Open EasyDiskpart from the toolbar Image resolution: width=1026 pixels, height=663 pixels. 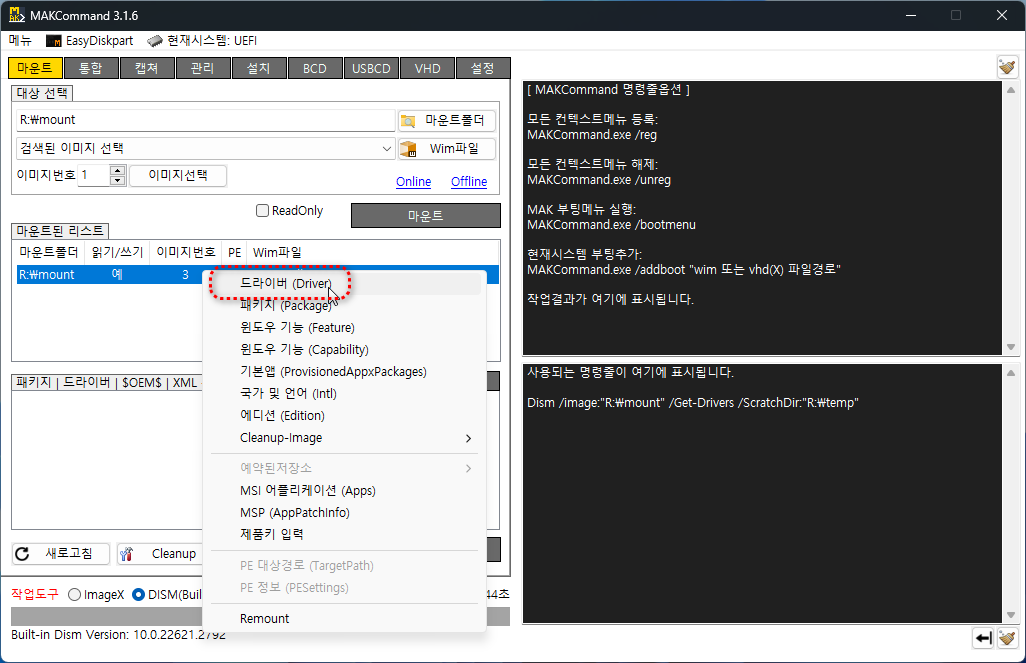pyautogui.click(x=90, y=41)
